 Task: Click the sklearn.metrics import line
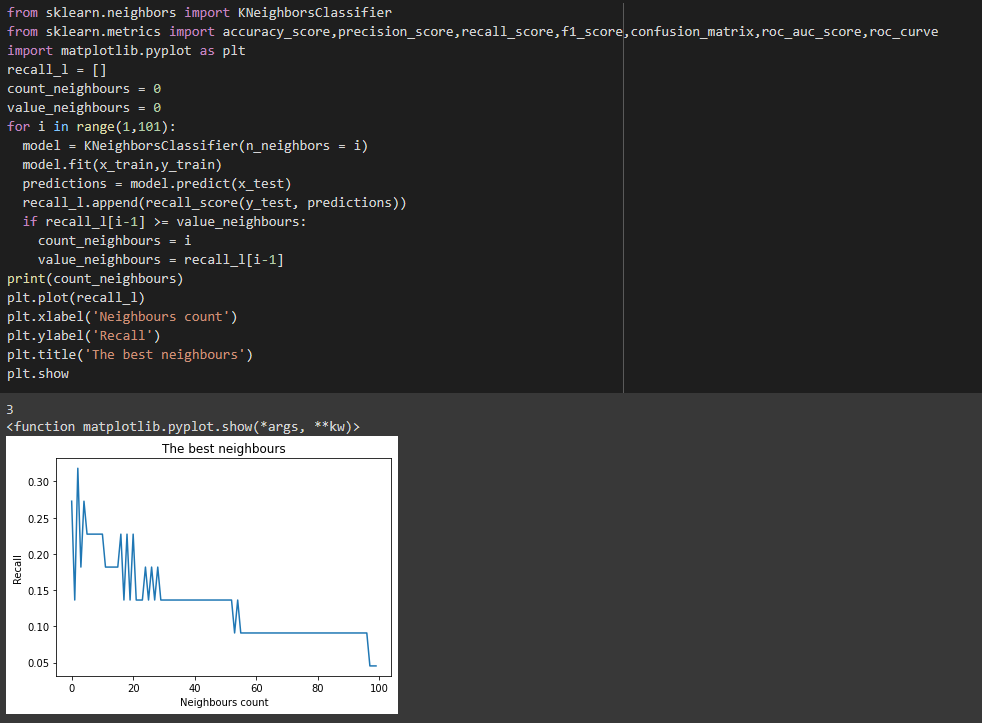click(x=472, y=31)
